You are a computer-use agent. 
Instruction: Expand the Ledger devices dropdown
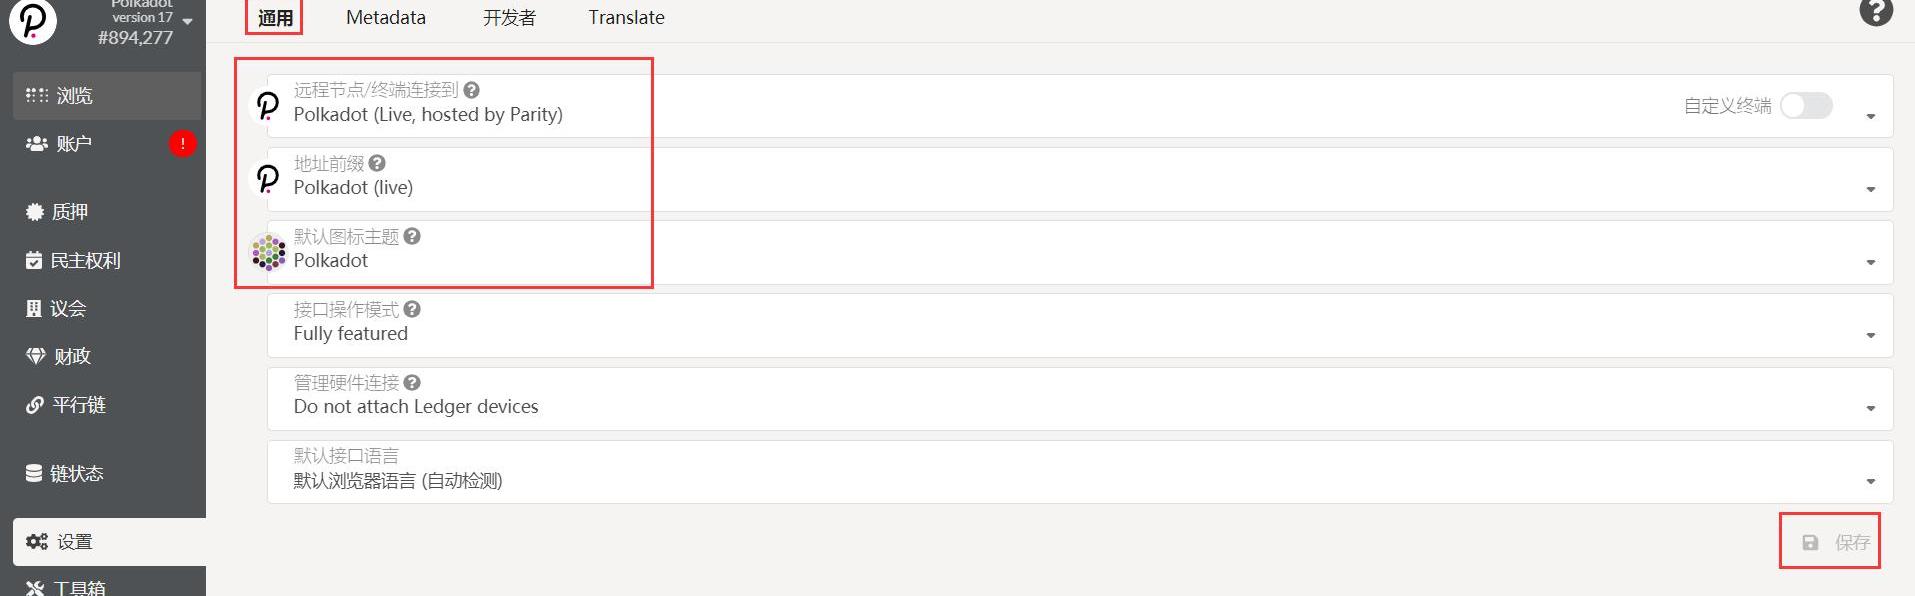pyautogui.click(x=1870, y=408)
